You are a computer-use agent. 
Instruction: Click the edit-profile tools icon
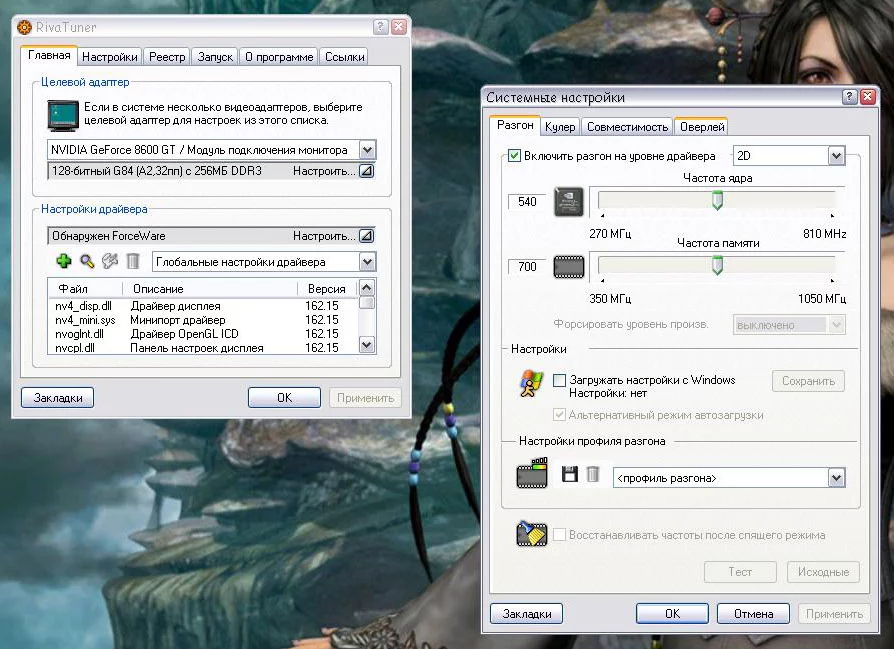click(x=109, y=261)
